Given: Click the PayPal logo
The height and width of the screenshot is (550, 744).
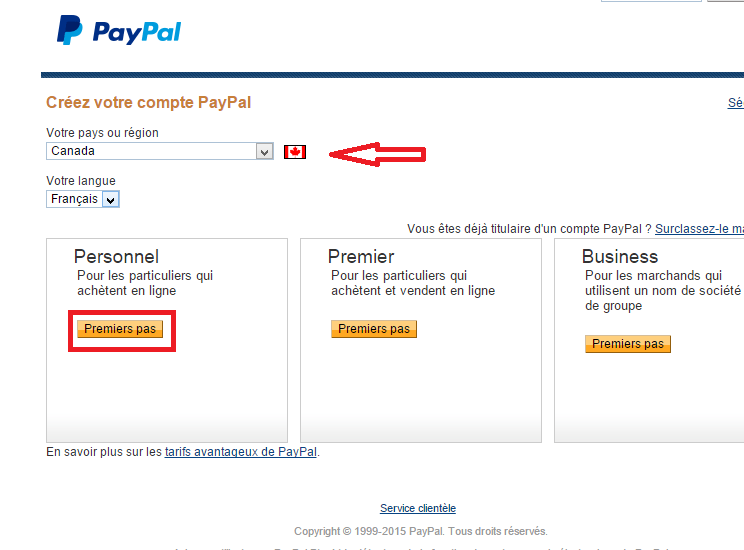Looking at the screenshot, I should pyautogui.click(x=119, y=30).
